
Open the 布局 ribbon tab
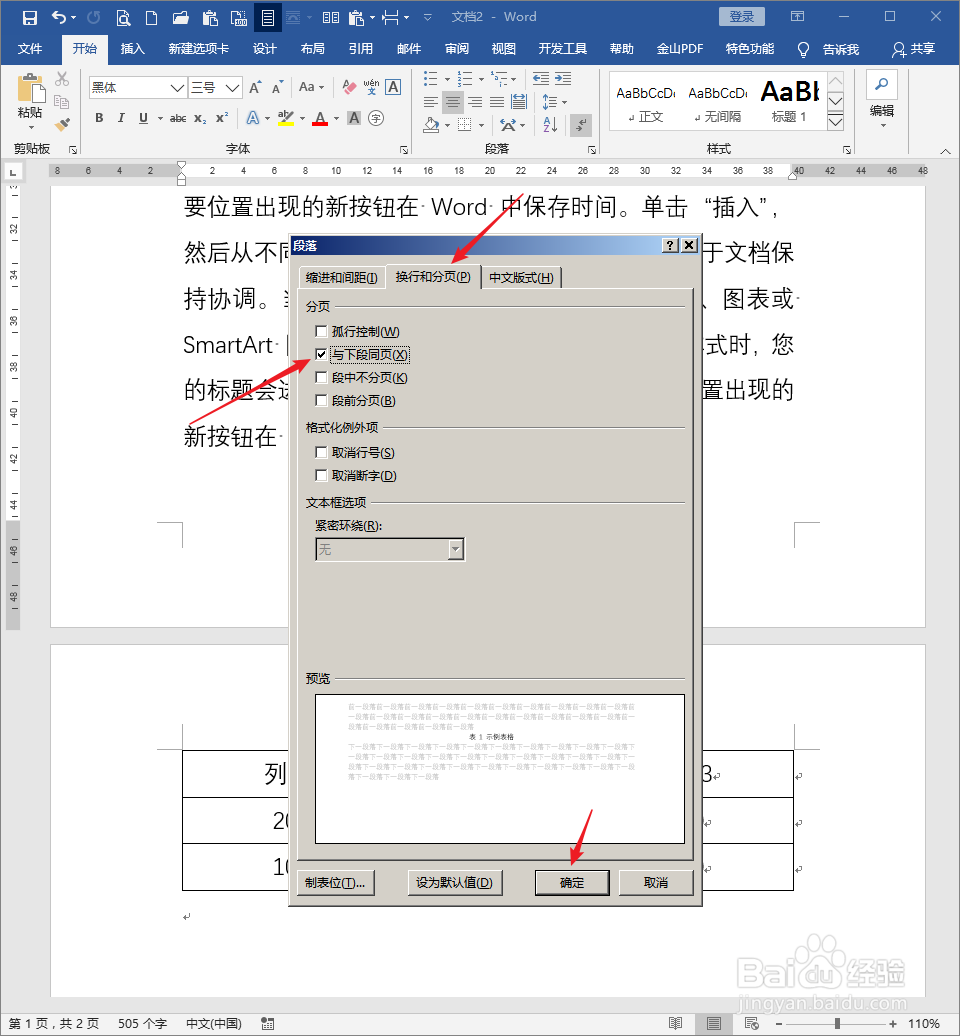pyautogui.click(x=313, y=49)
